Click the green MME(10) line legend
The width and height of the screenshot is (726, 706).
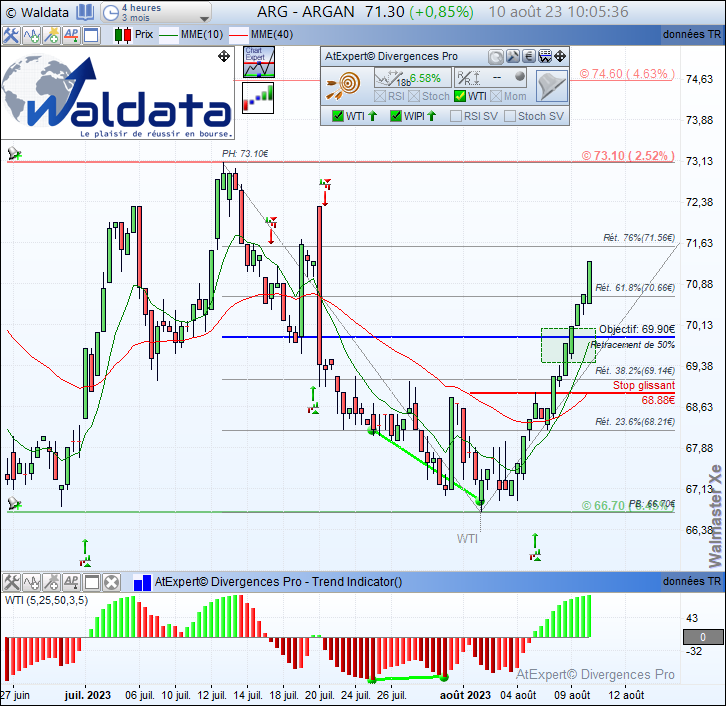pos(191,35)
